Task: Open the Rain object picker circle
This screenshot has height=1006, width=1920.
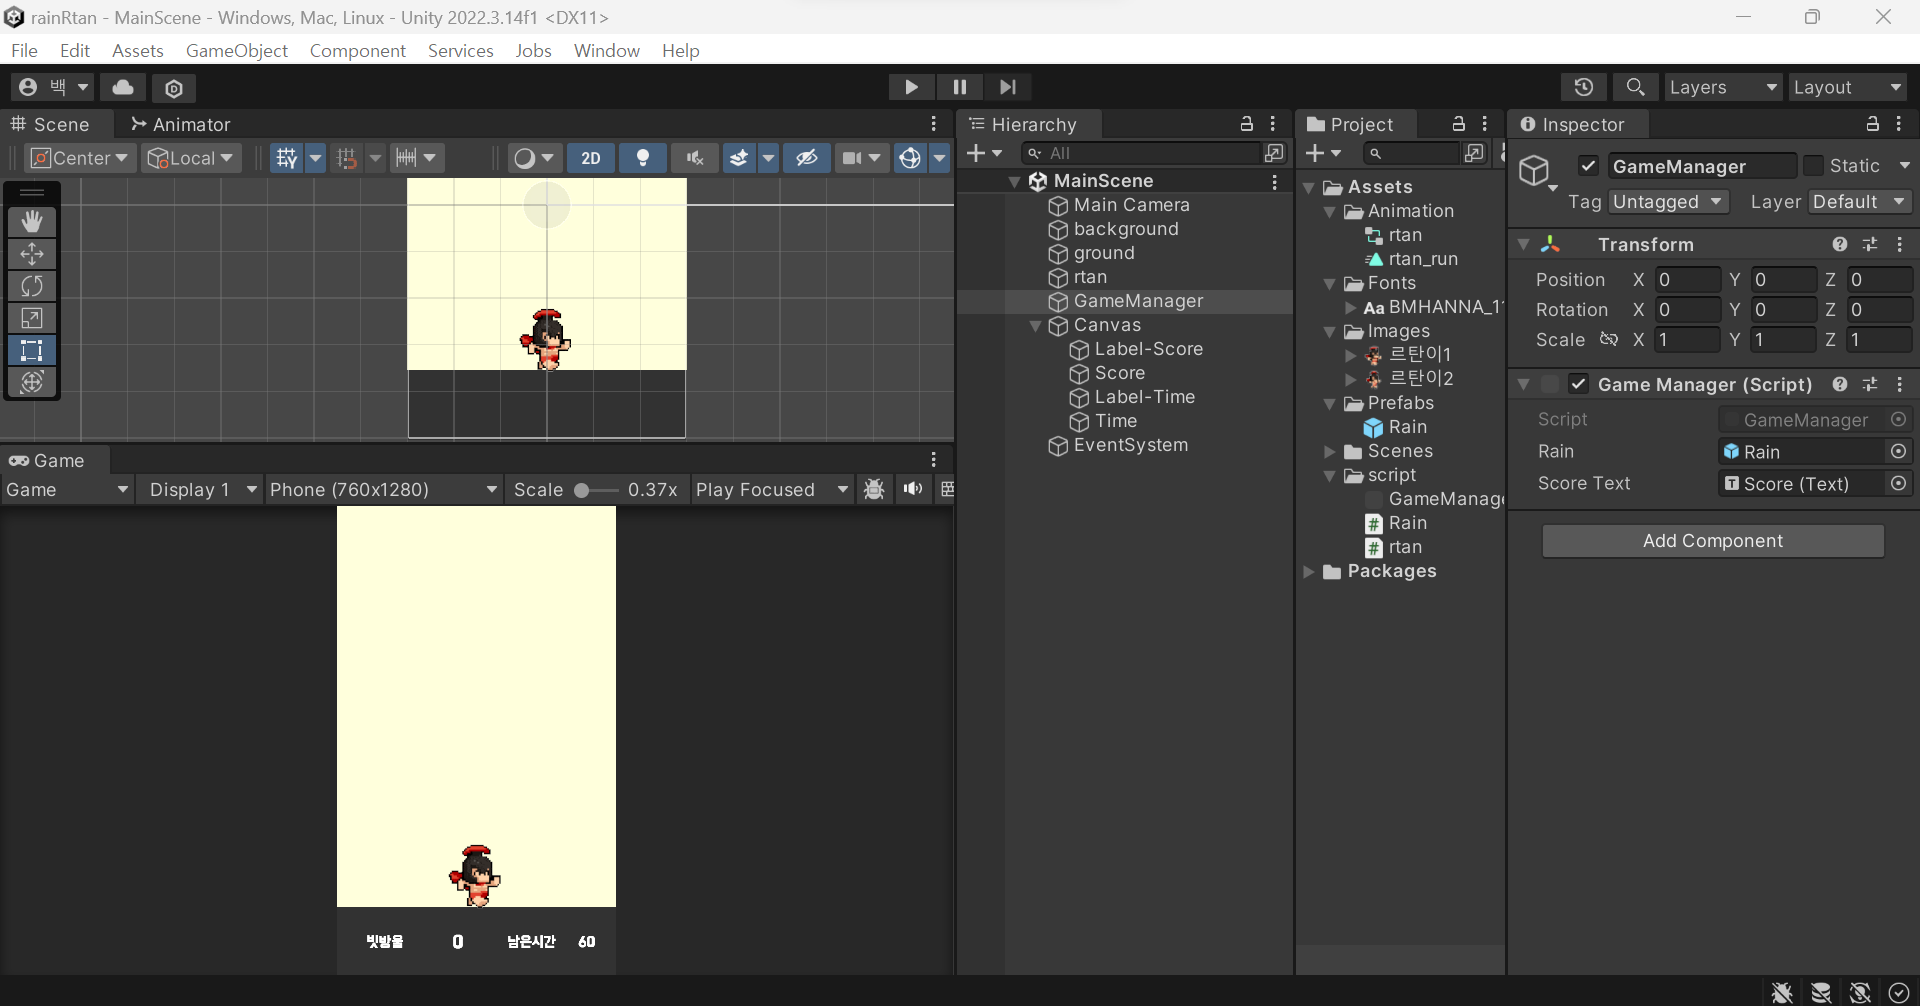Action: tap(1898, 452)
